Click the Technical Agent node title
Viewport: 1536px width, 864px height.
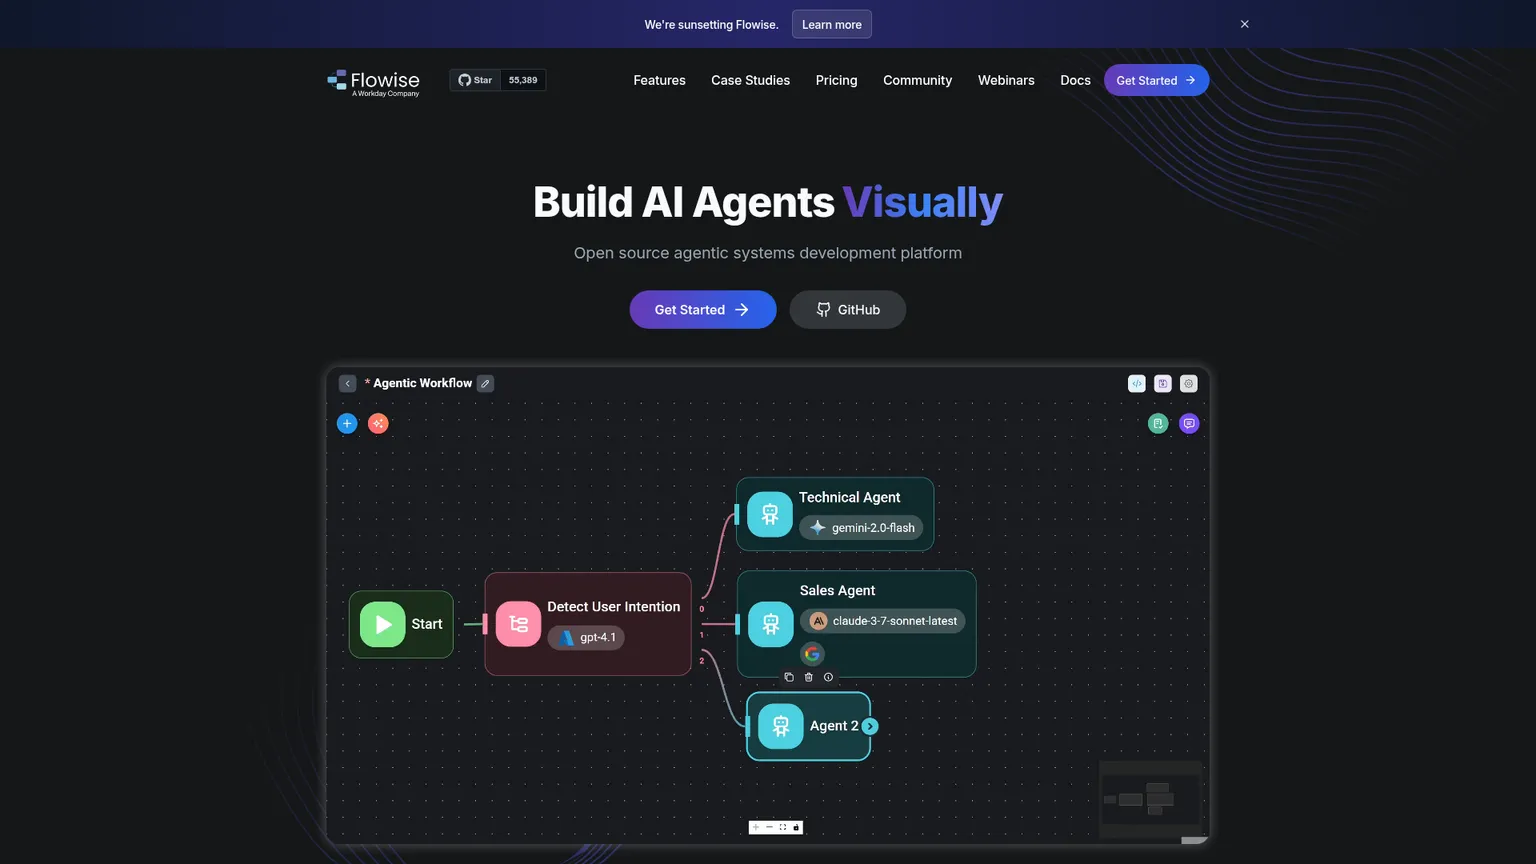pos(849,497)
